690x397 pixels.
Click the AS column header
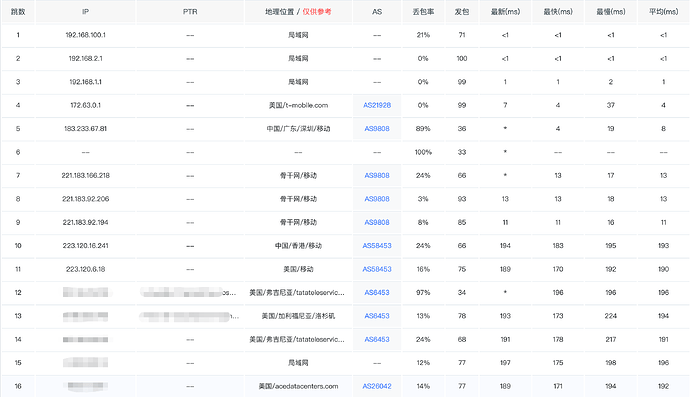click(x=377, y=12)
